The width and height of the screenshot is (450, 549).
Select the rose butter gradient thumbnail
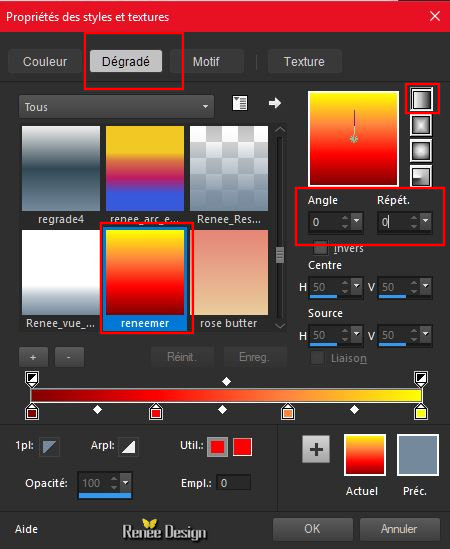pyautogui.click(x=229, y=279)
